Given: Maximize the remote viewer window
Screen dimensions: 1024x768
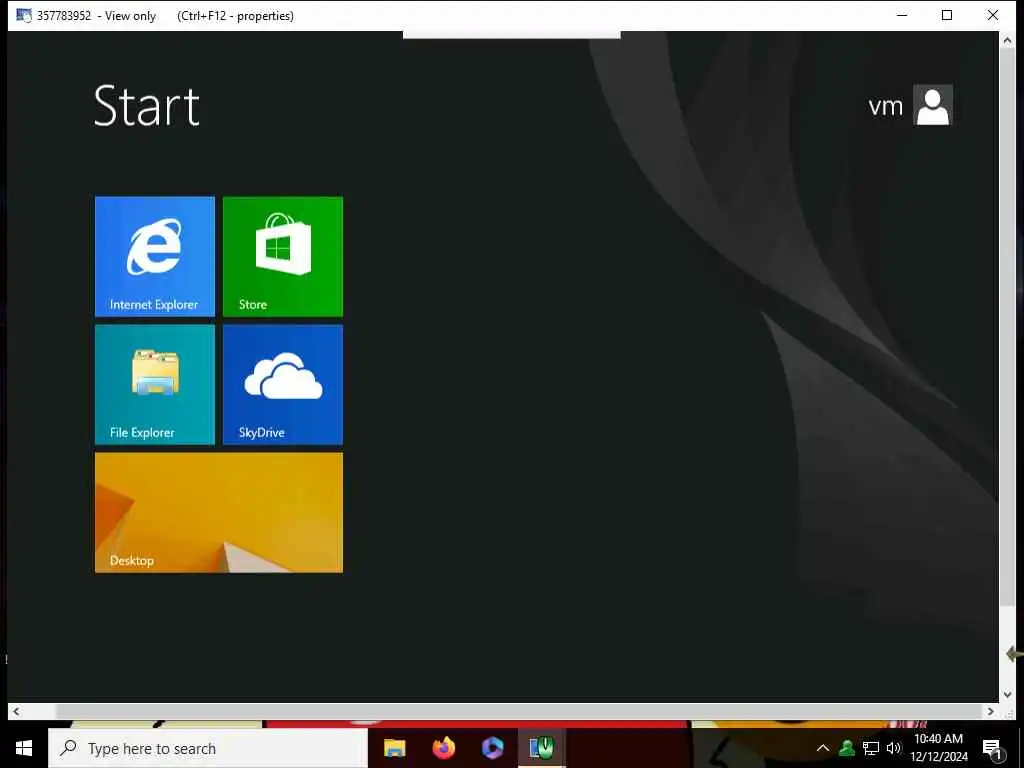Looking at the screenshot, I should tap(947, 15).
